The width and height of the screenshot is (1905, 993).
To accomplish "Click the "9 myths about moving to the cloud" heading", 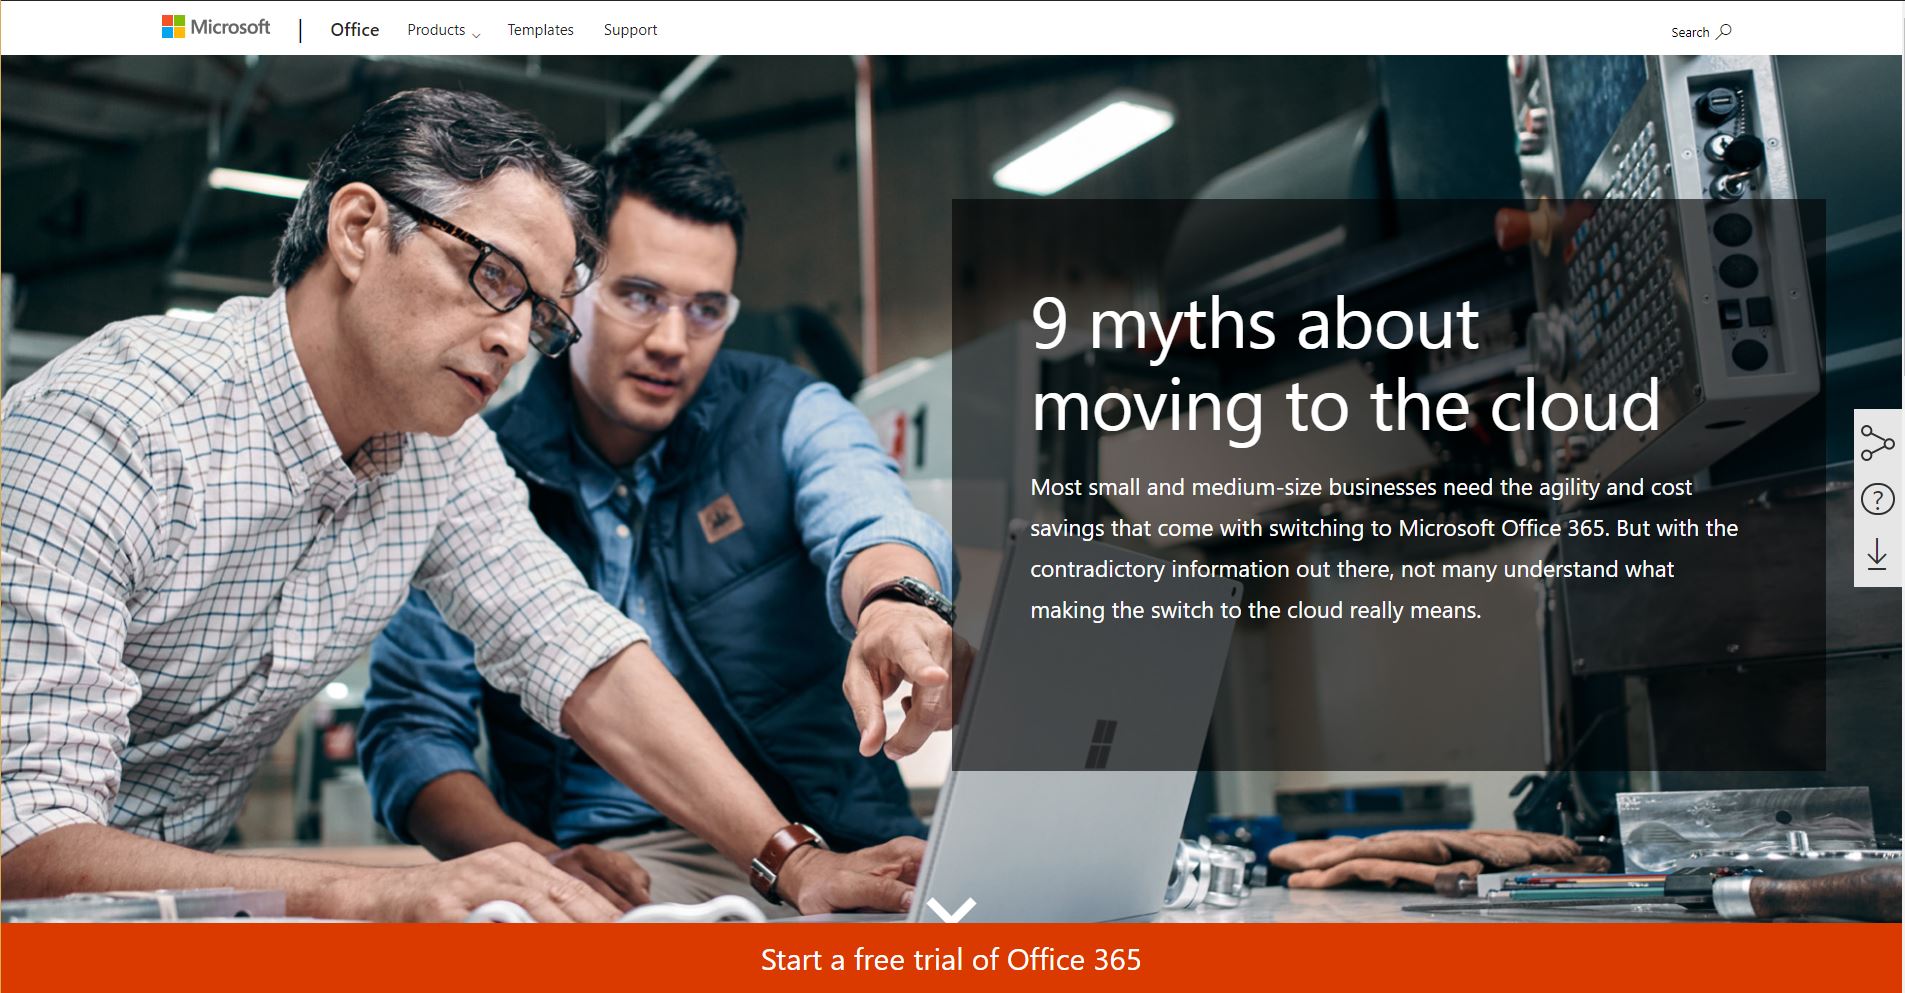I will point(1345,365).
